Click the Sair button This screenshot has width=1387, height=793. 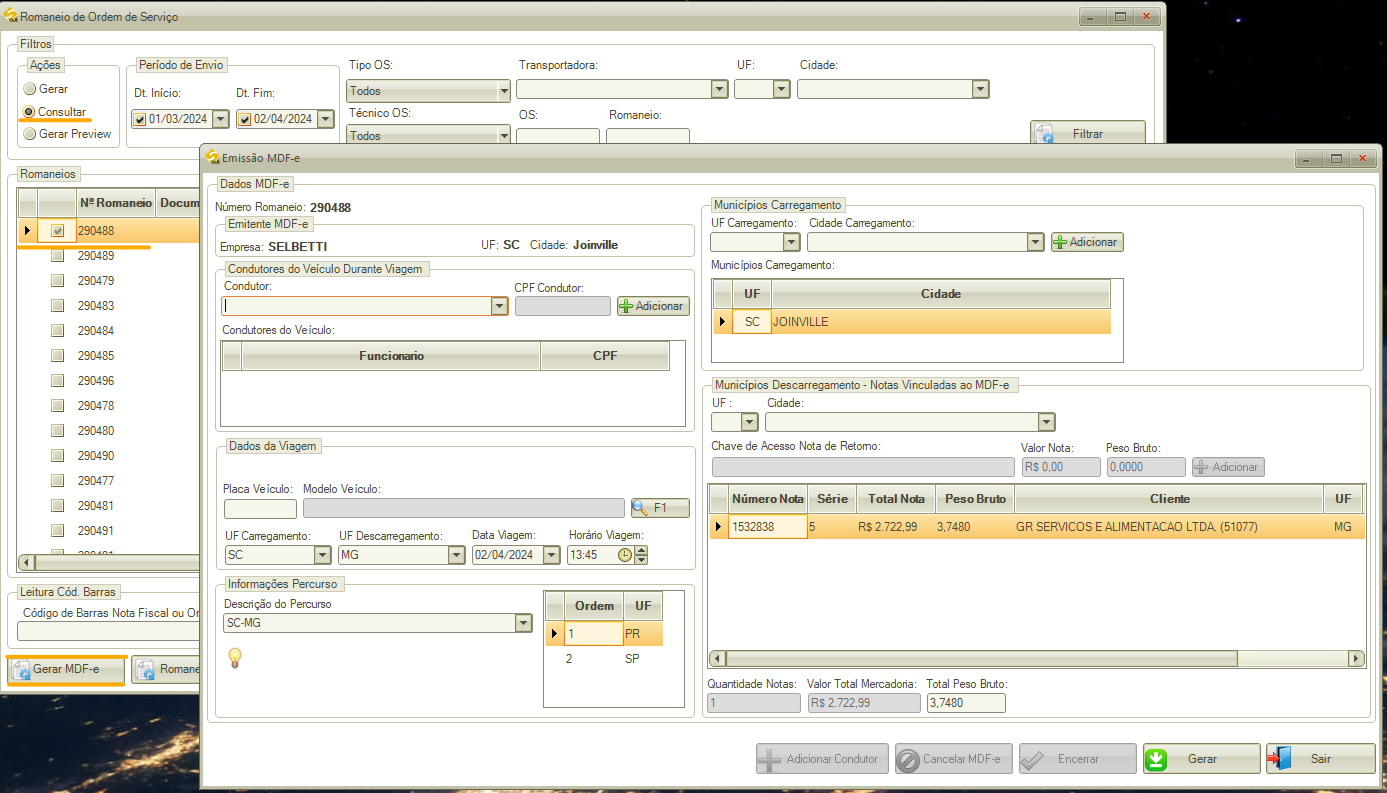(x=1320, y=759)
